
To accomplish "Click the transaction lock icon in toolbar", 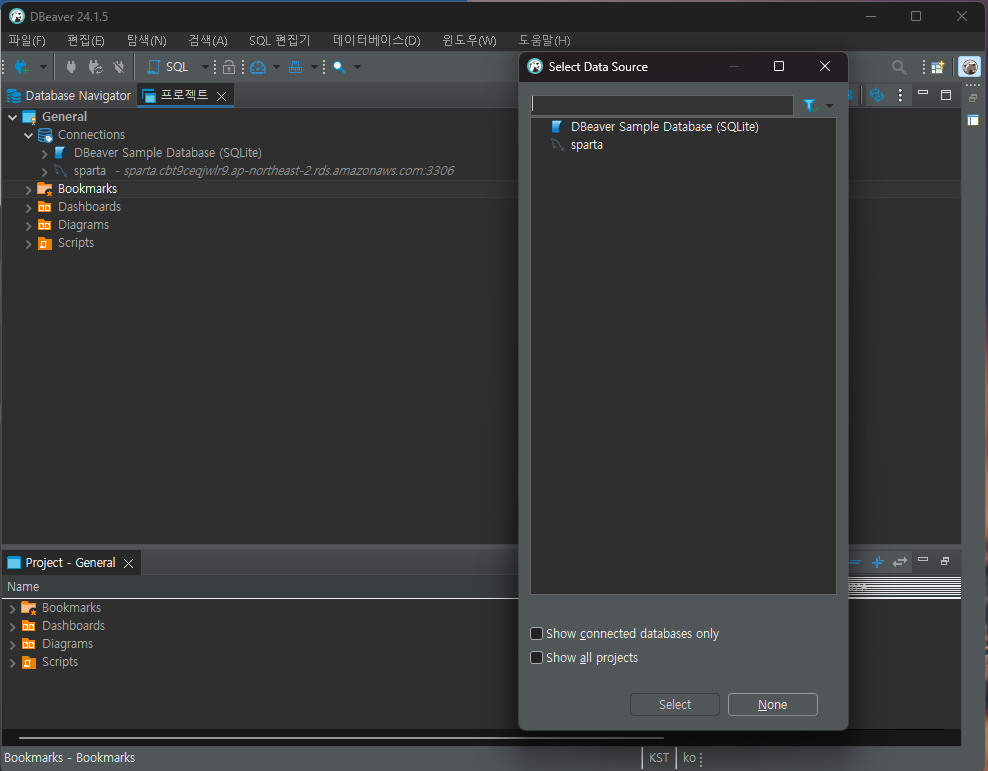I will (229, 67).
